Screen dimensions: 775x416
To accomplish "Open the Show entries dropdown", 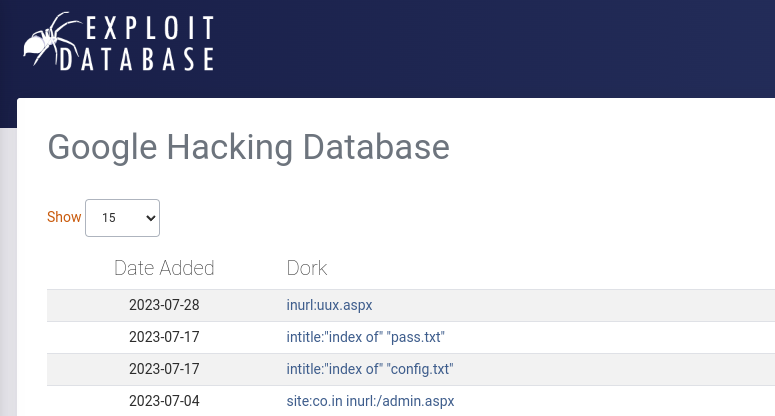I will (x=122, y=217).
